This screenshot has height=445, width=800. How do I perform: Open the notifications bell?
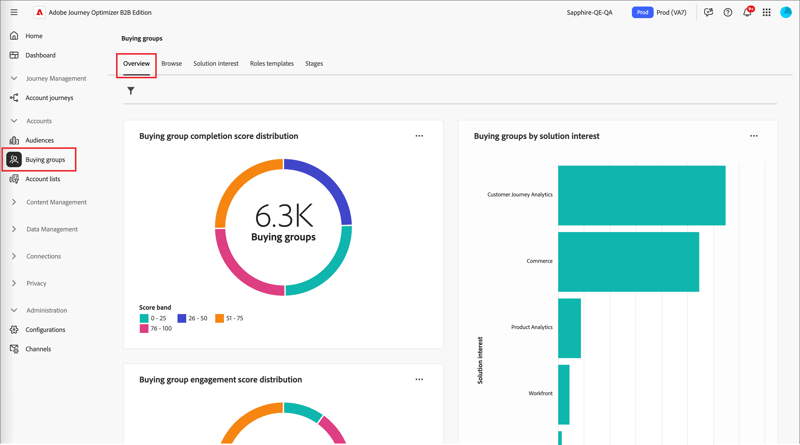click(747, 12)
